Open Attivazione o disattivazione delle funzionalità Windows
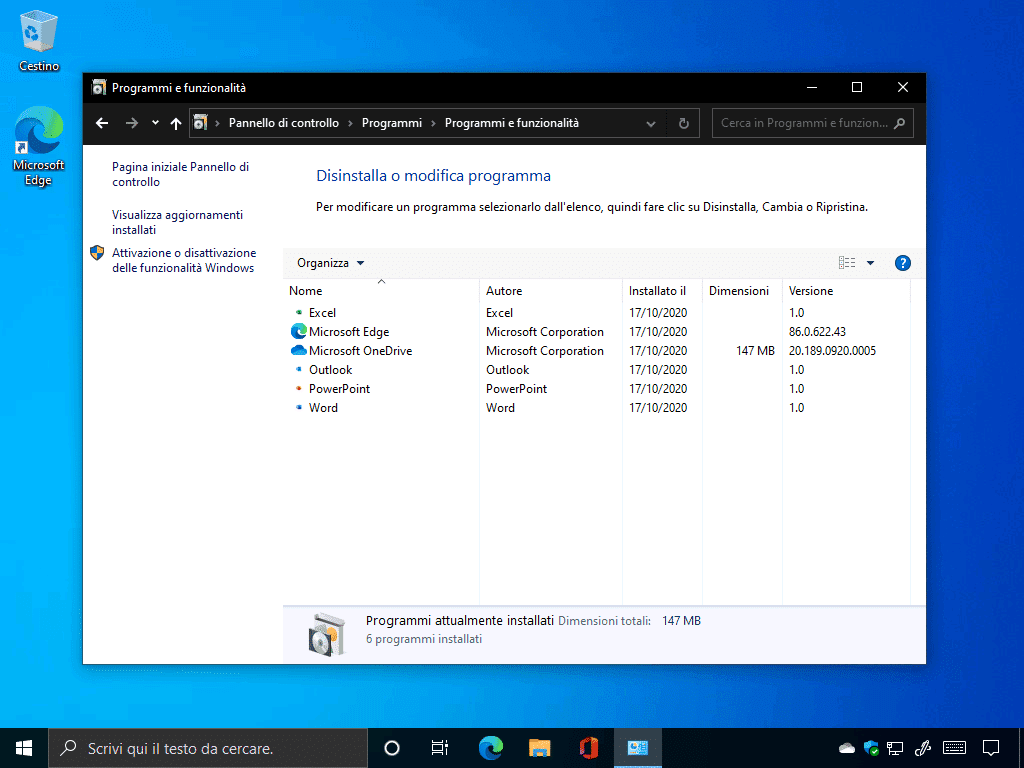The width and height of the screenshot is (1024, 768). 183,260
